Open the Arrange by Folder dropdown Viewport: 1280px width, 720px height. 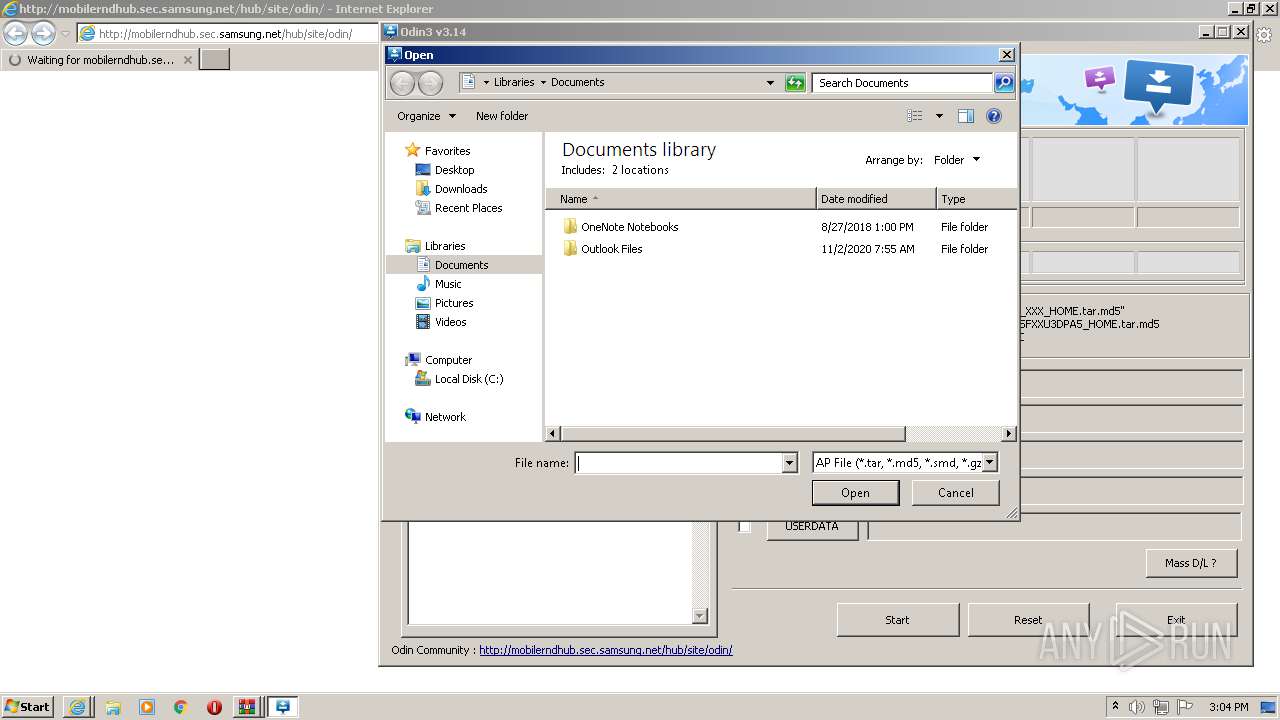point(957,160)
